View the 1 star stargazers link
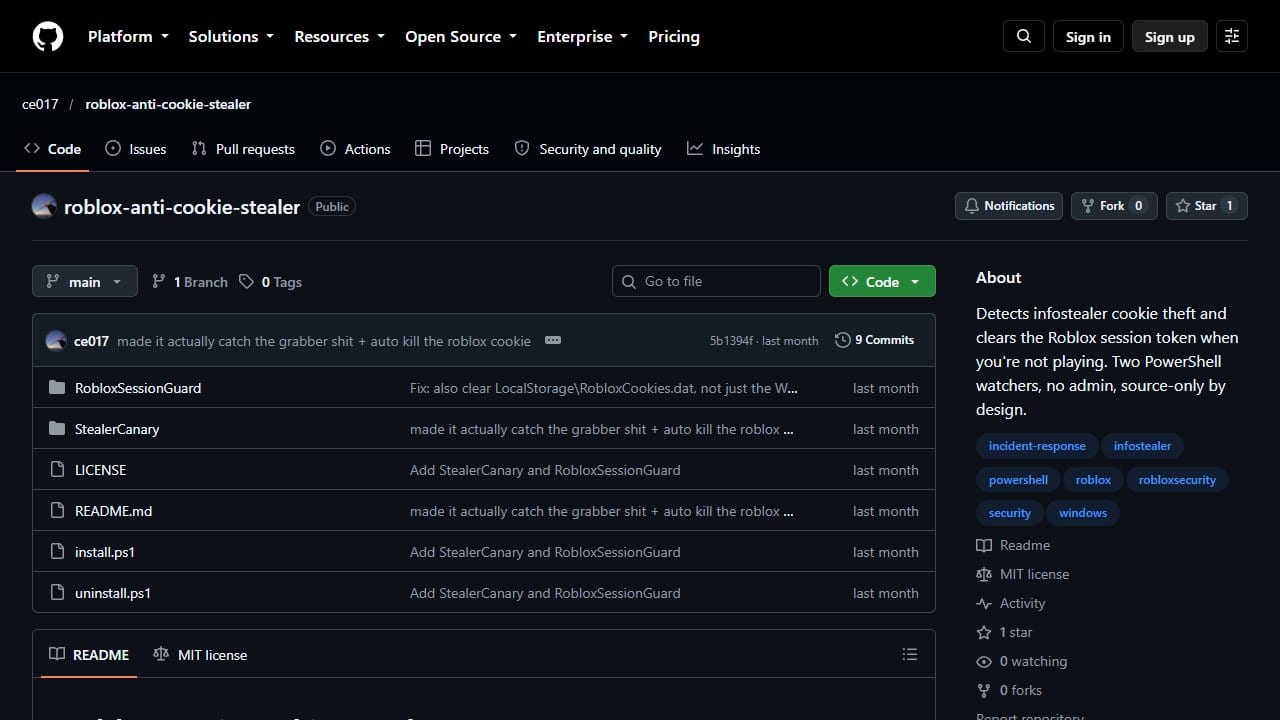The image size is (1280, 720). (x=1004, y=632)
